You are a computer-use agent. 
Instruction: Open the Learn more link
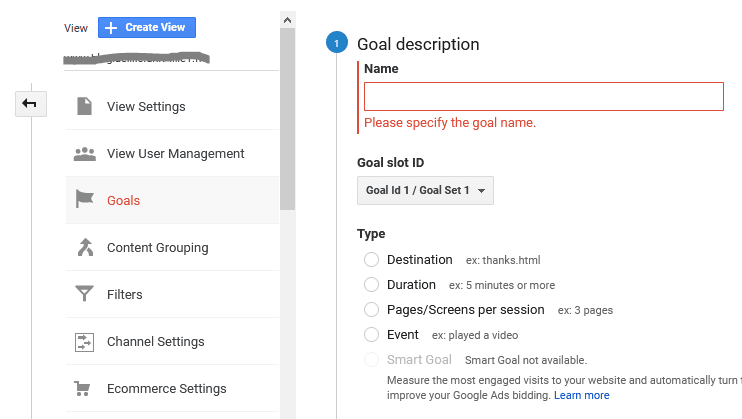tap(581, 395)
